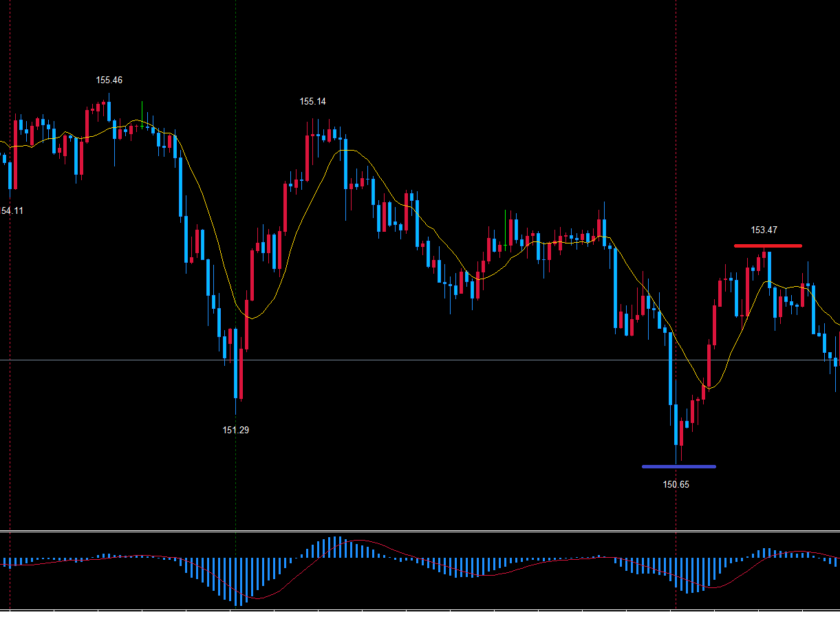This screenshot has width=840, height=630.
Task: Click the green marker near the 155.46 high
Action: click(x=142, y=111)
